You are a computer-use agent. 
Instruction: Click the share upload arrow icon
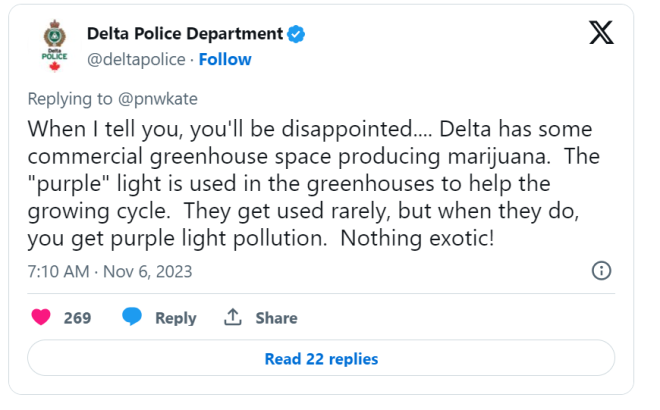pos(233,317)
